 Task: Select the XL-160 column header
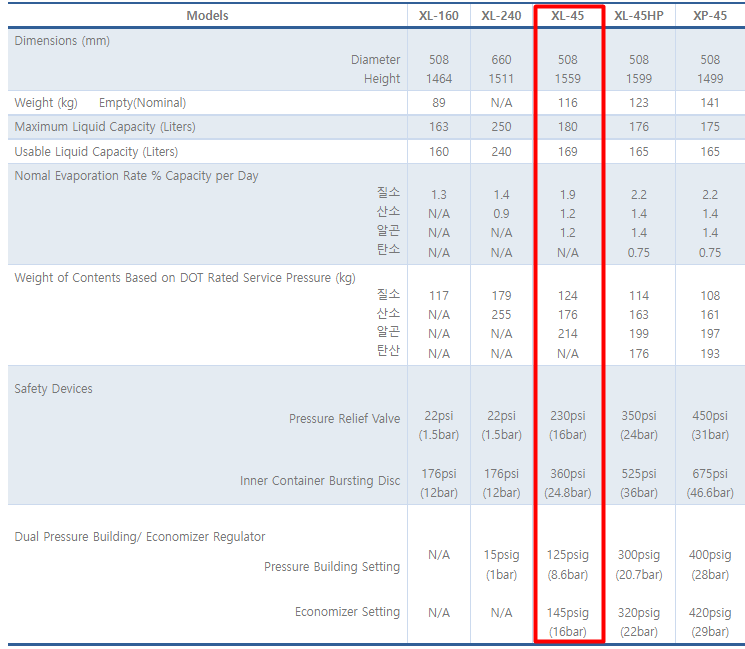439,15
